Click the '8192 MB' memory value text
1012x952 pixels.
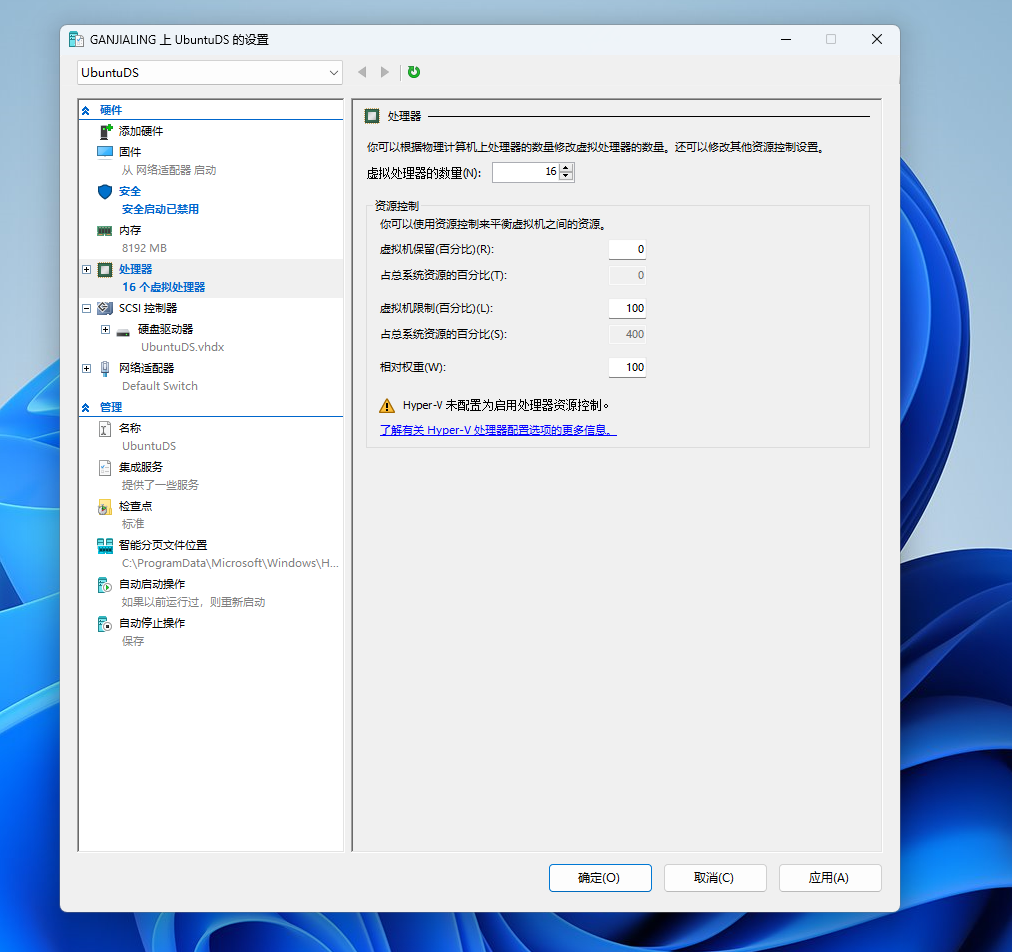[x=144, y=248]
